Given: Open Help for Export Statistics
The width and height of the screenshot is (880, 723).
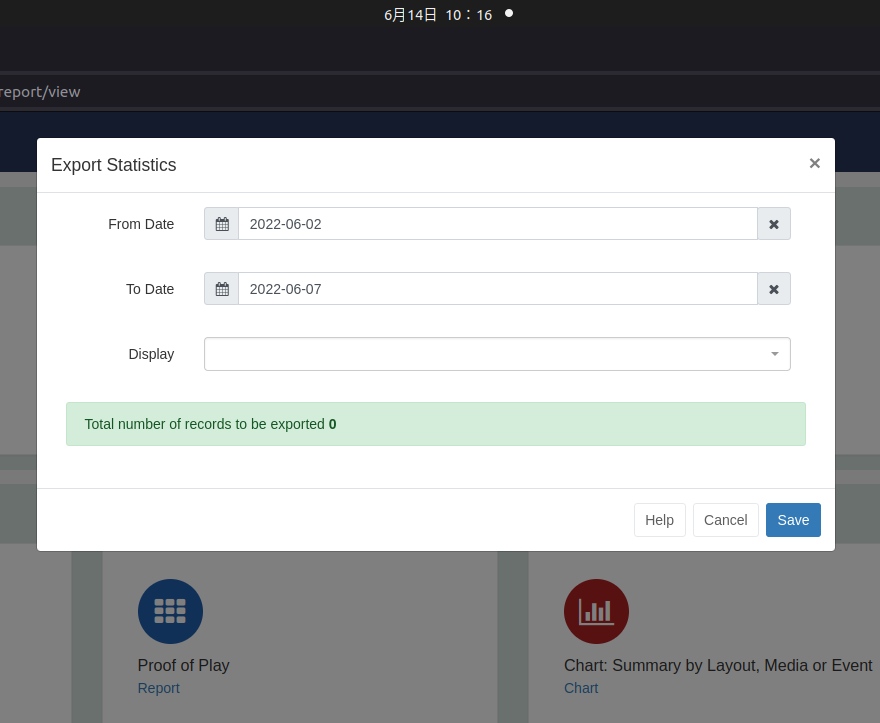Looking at the screenshot, I should [x=659, y=520].
